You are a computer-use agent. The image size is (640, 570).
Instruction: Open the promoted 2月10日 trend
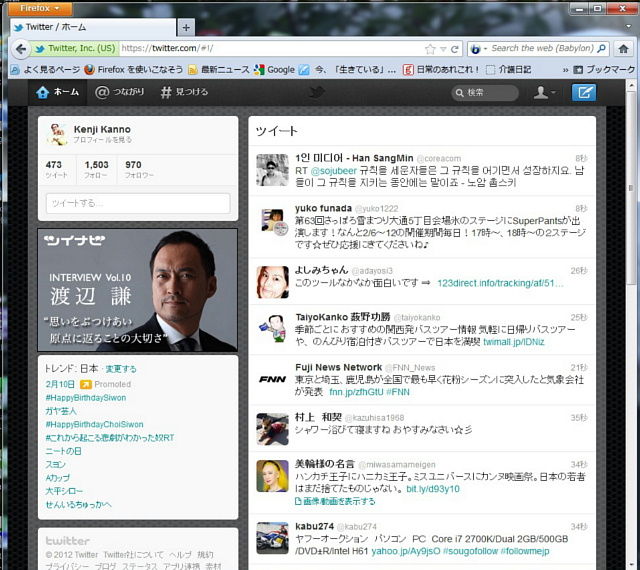60,384
